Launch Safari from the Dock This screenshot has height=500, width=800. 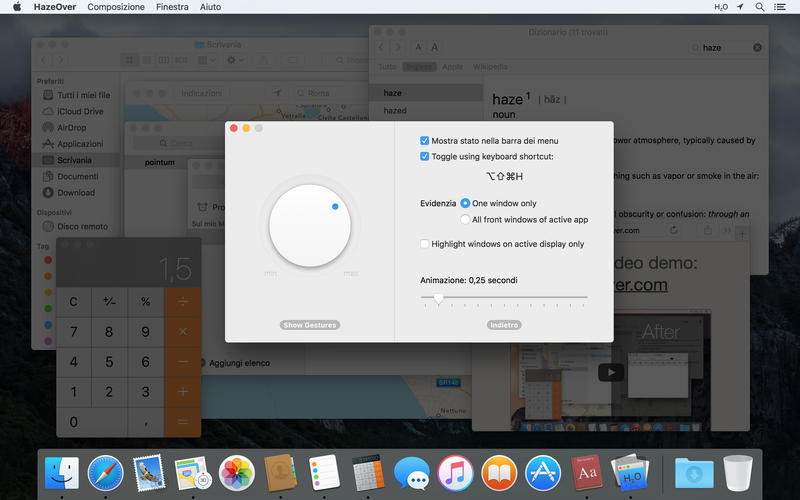click(106, 473)
